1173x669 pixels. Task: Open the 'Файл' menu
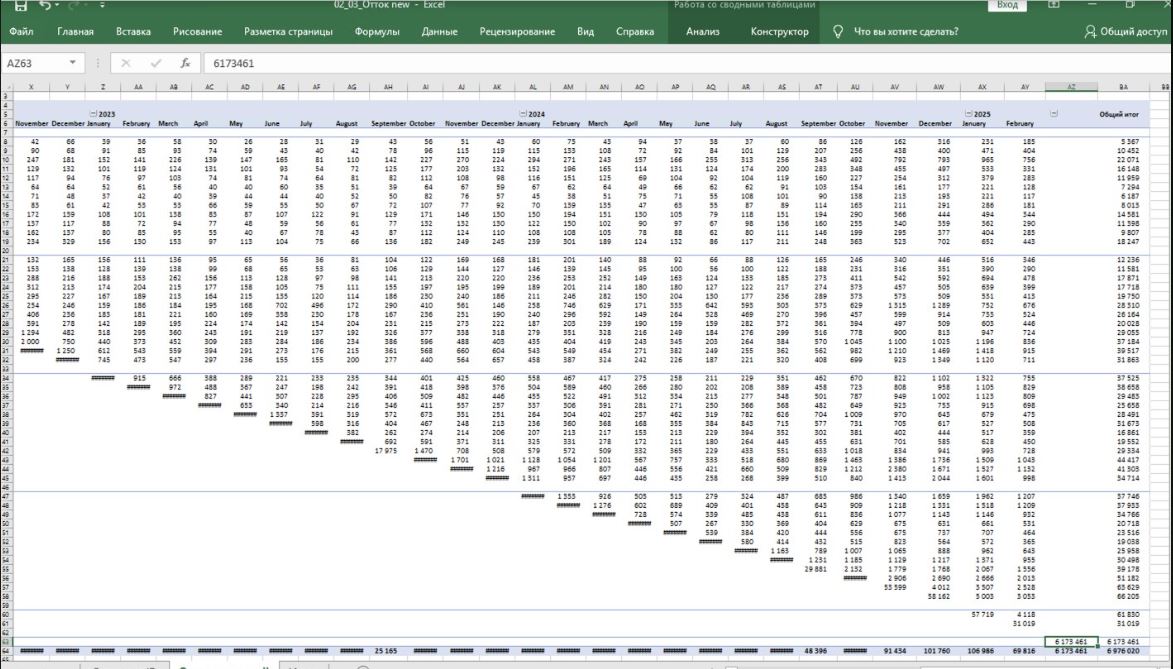21,32
